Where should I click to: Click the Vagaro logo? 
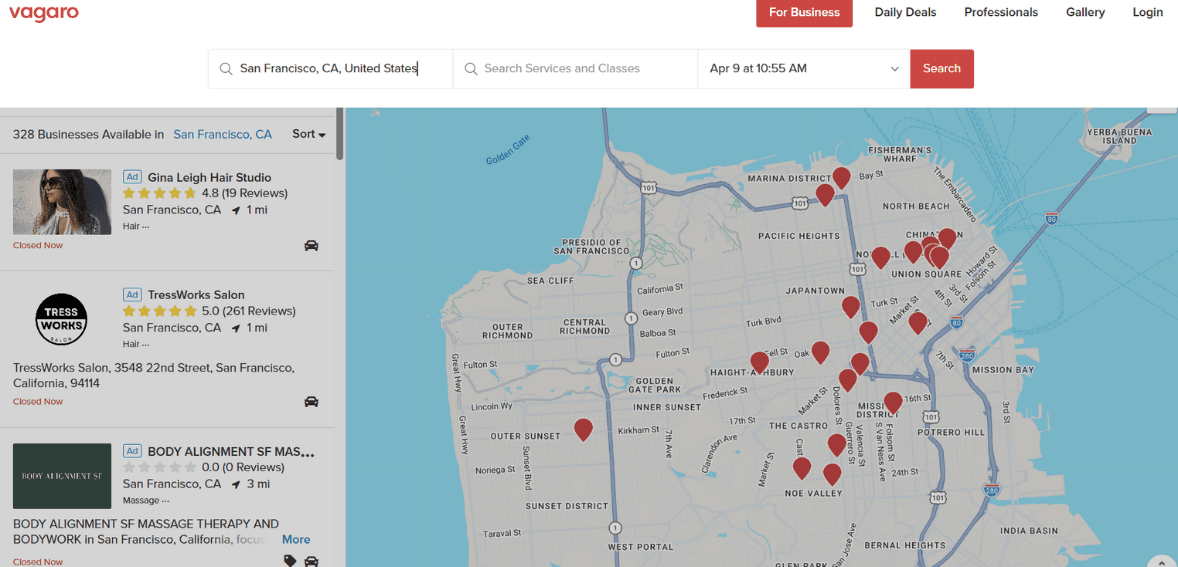click(x=44, y=13)
